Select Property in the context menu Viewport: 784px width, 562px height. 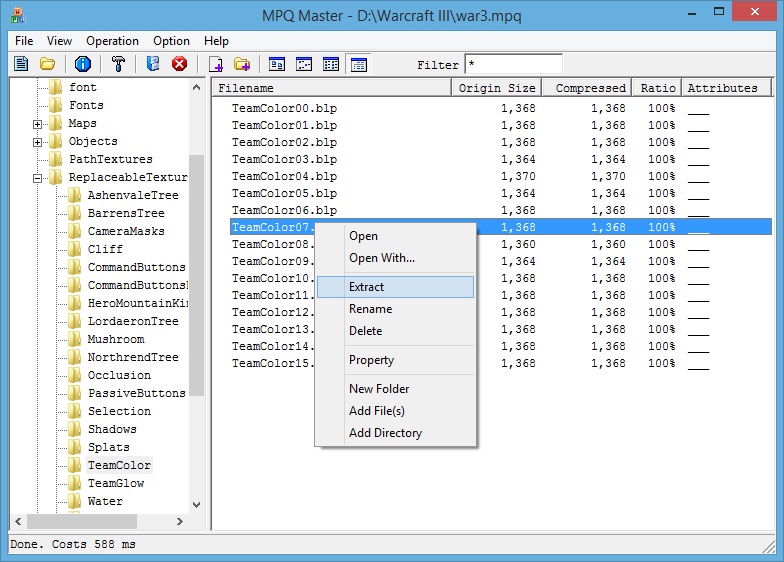click(x=371, y=360)
